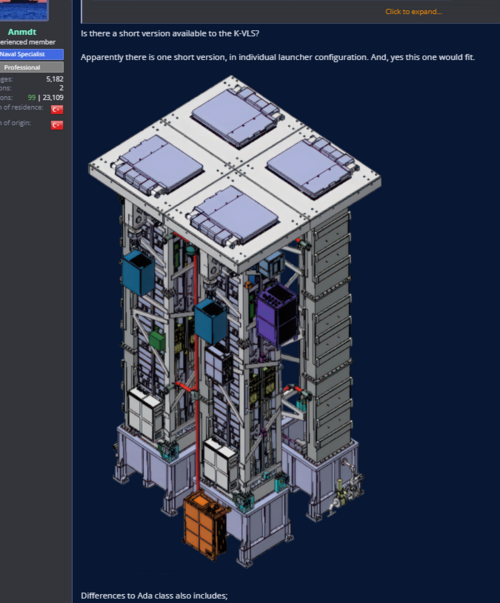Click the 'Naval Specialist' blue badge
The image size is (500, 603).
(x=32, y=54)
